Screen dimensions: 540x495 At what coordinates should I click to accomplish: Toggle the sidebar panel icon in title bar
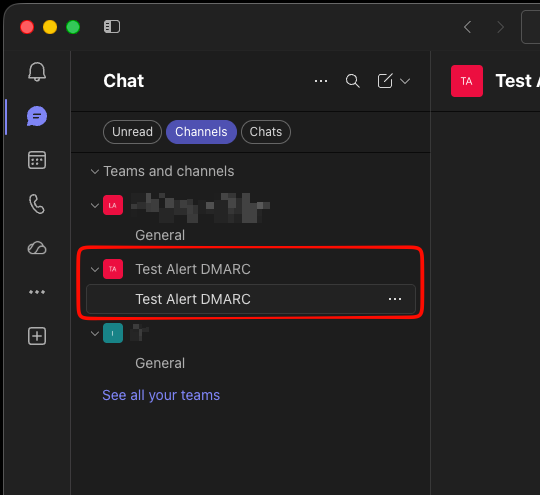pos(112,27)
